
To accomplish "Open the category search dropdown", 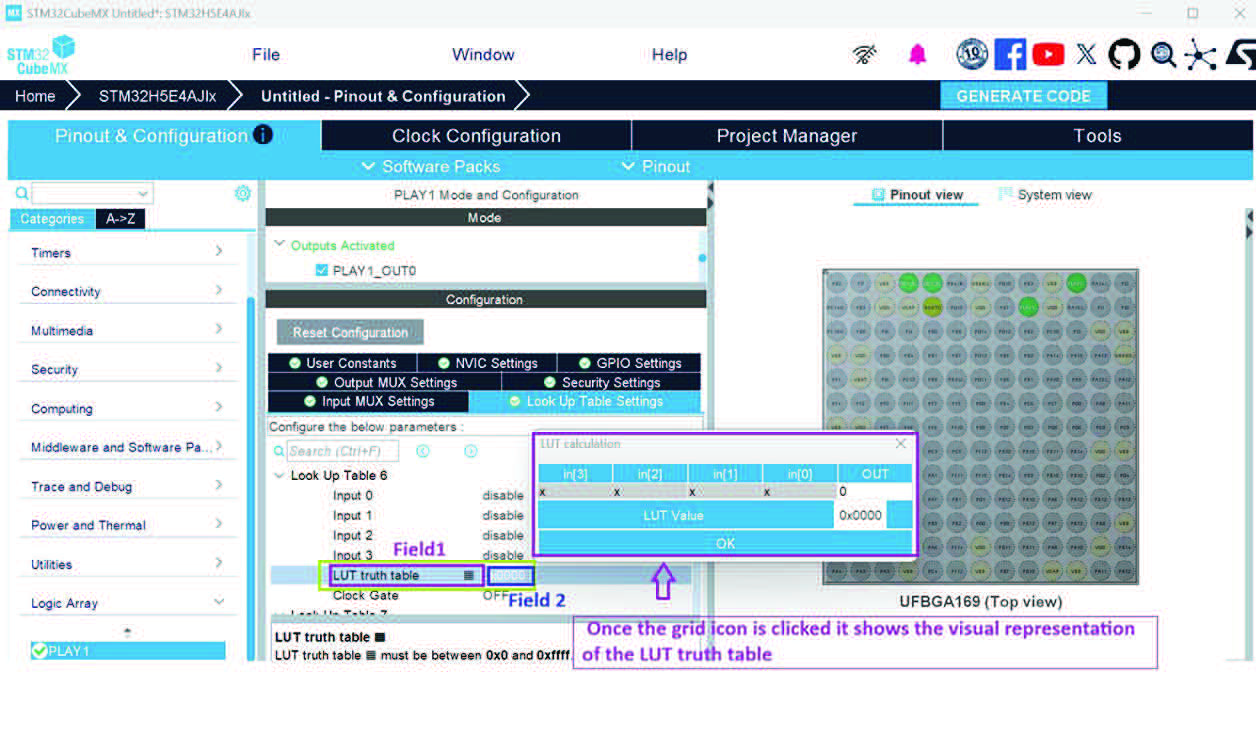I will tap(143, 194).
